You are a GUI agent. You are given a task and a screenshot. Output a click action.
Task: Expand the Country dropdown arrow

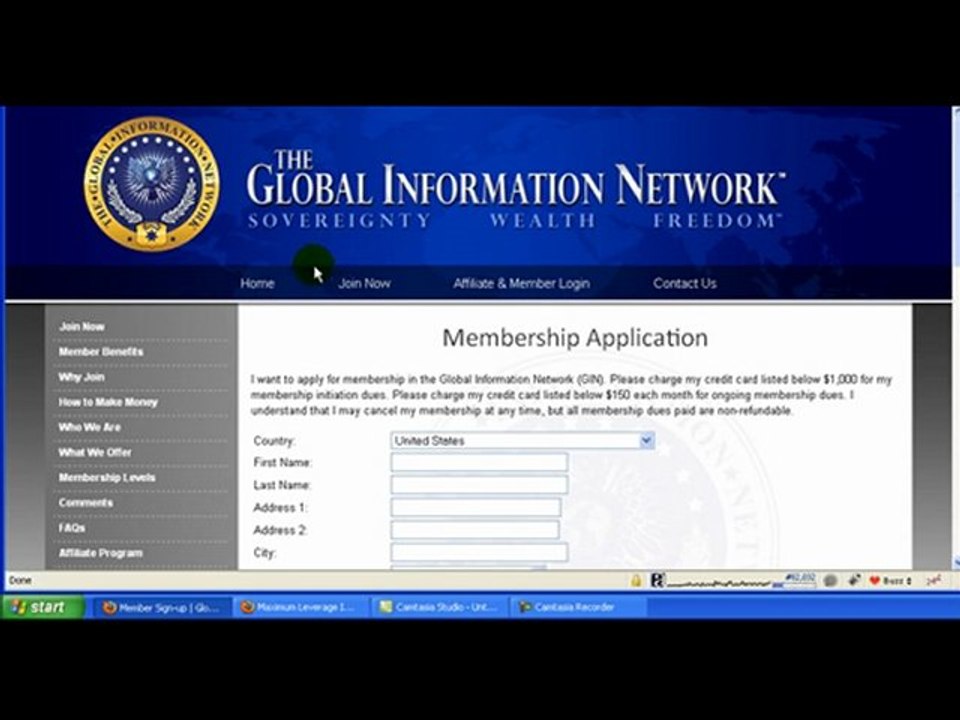click(647, 440)
